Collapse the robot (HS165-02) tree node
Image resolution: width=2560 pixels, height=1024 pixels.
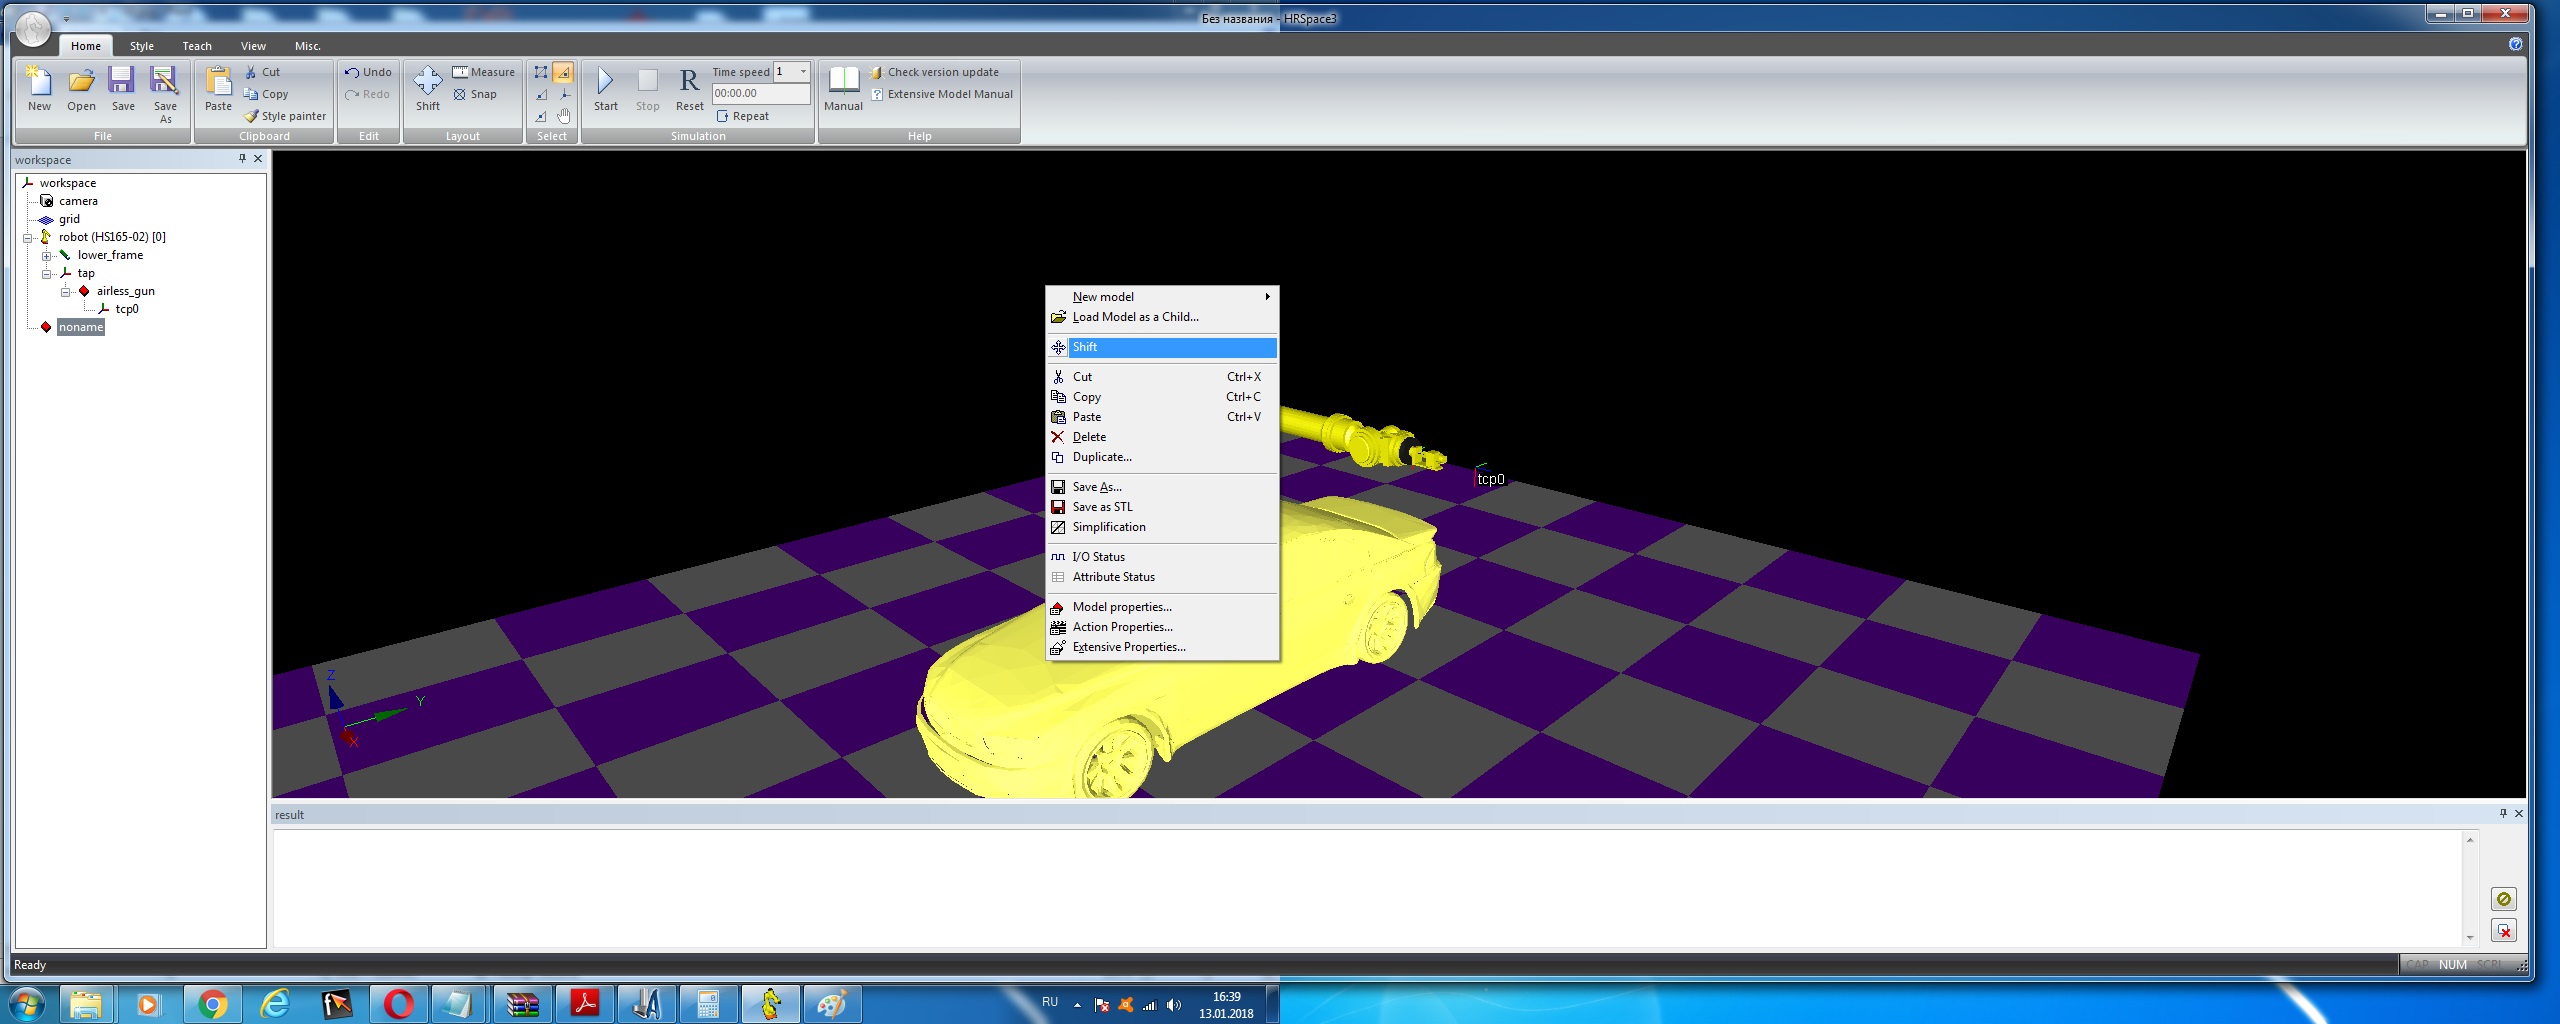tap(28, 238)
